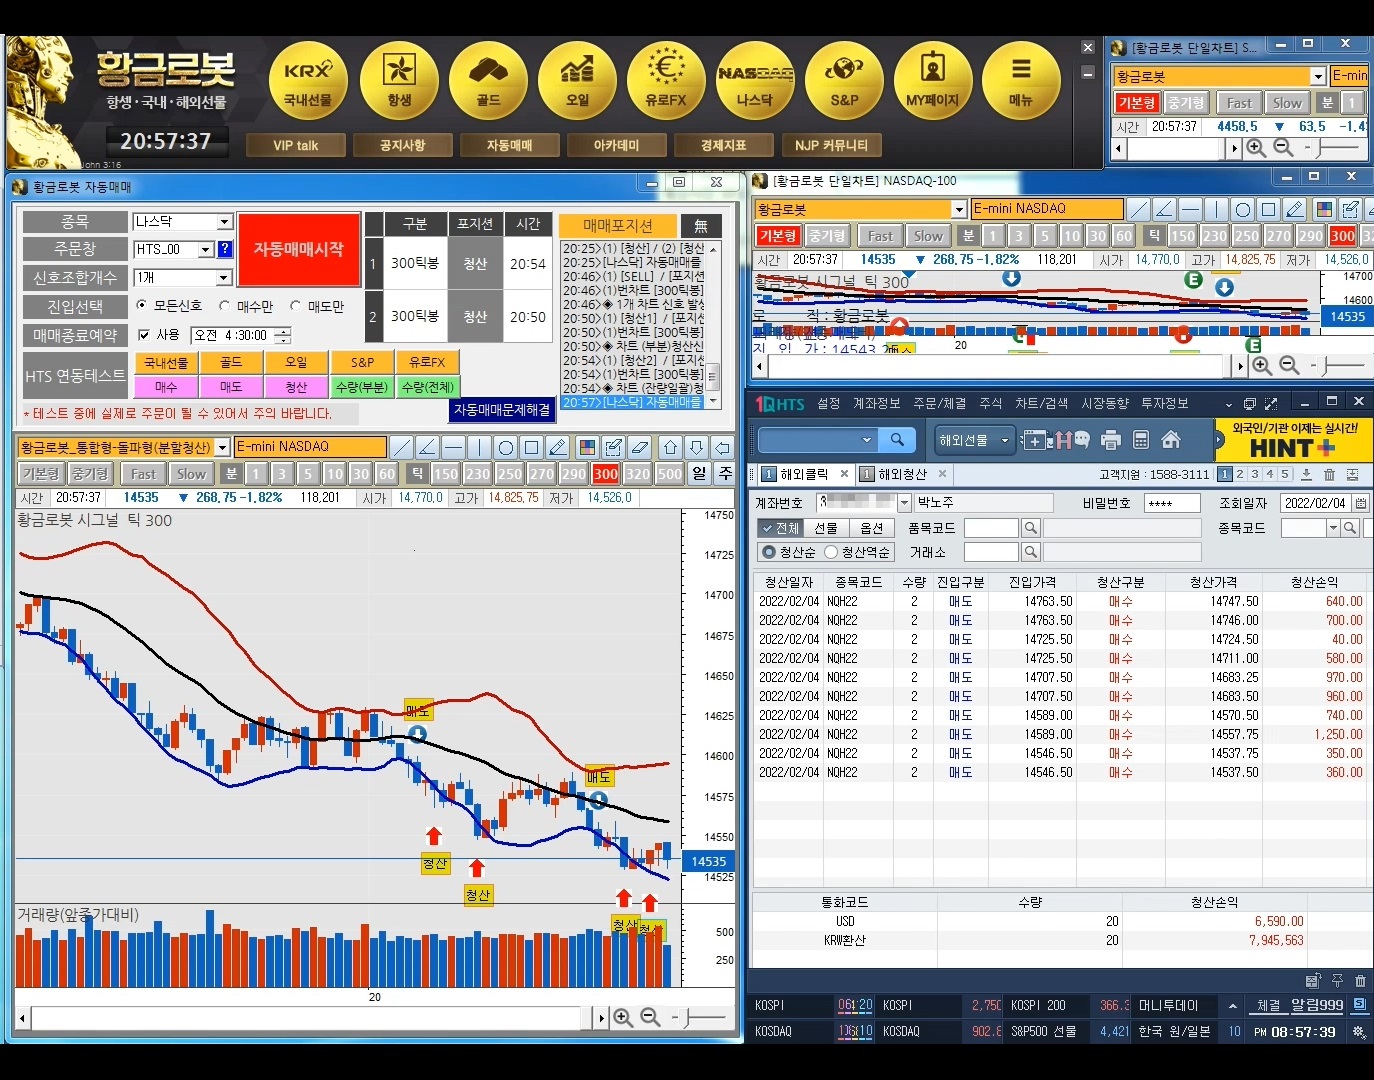Open 계좌정보 menu in 1QHTS

pos(875,404)
